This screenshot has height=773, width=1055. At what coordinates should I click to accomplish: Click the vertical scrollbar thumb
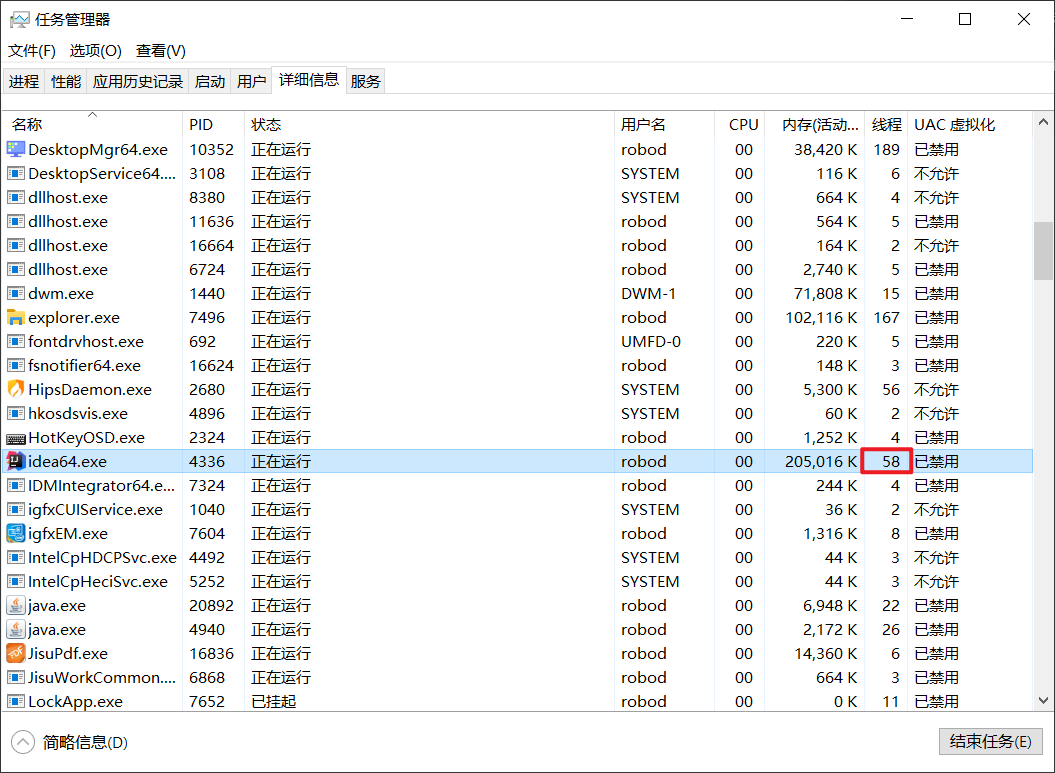pyautogui.click(x=1044, y=250)
